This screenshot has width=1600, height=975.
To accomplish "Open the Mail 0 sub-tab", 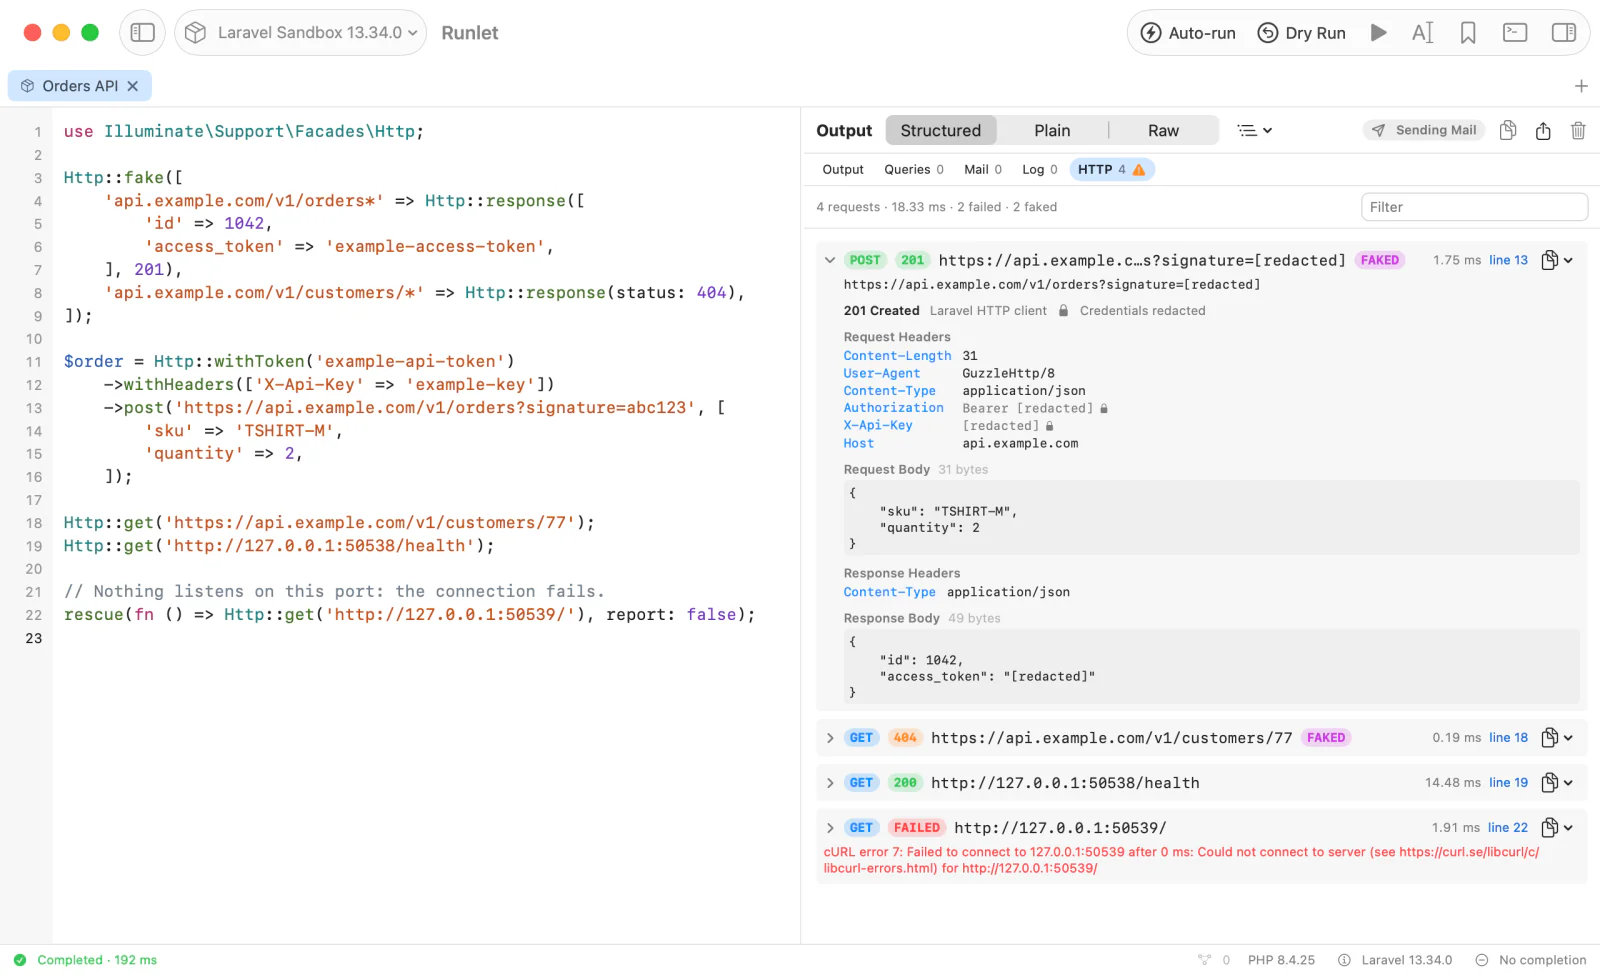I will click(x=983, y=169).
